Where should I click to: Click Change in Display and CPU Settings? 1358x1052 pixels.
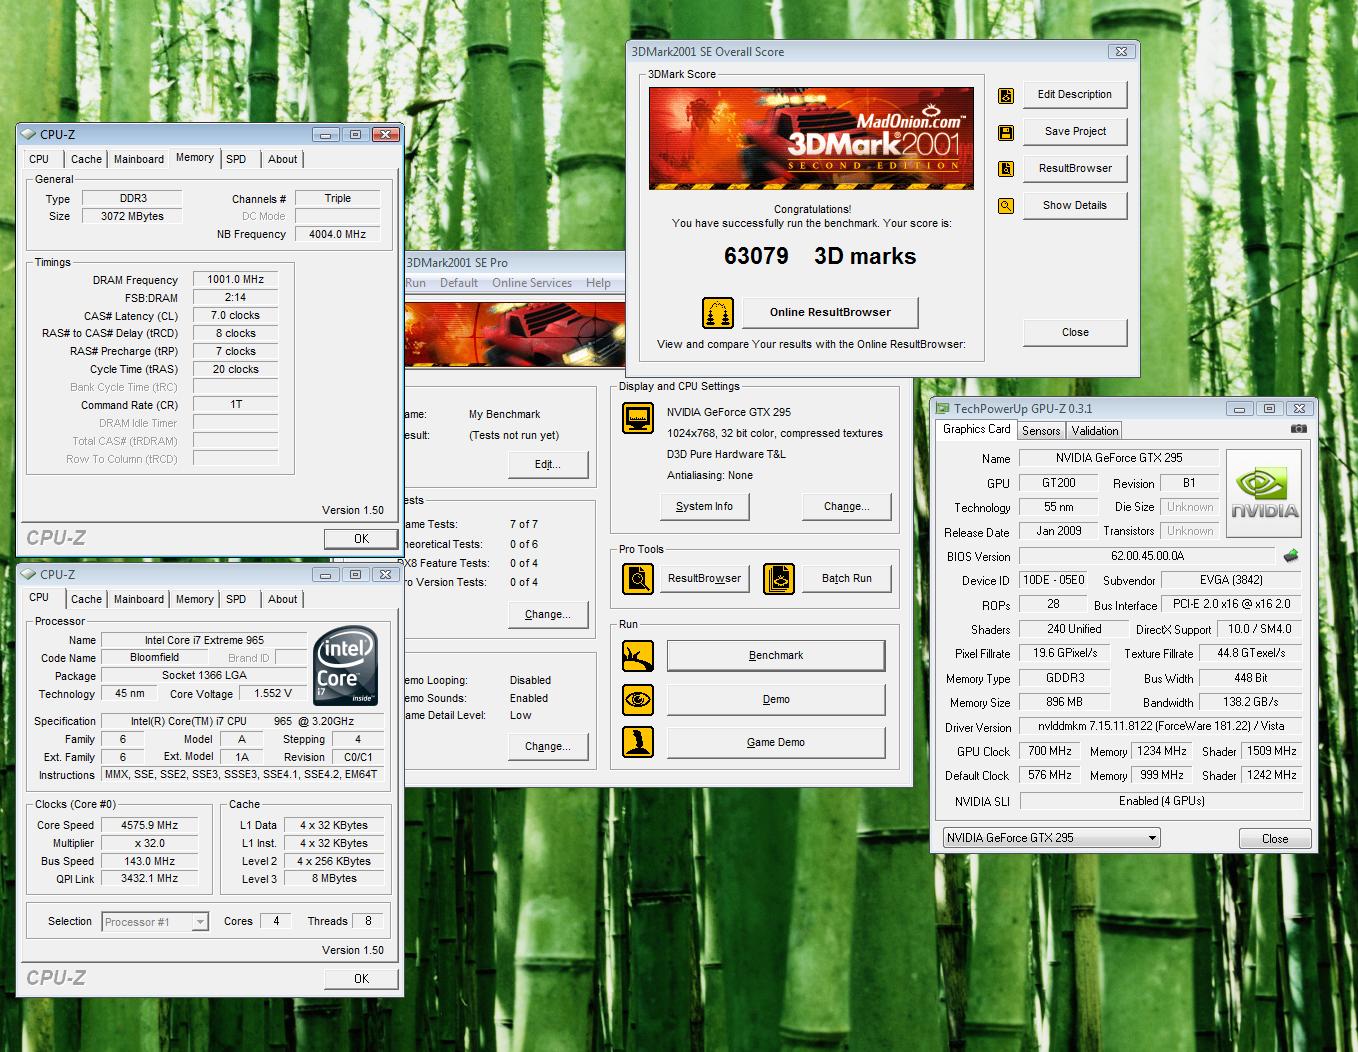point(846,507)
